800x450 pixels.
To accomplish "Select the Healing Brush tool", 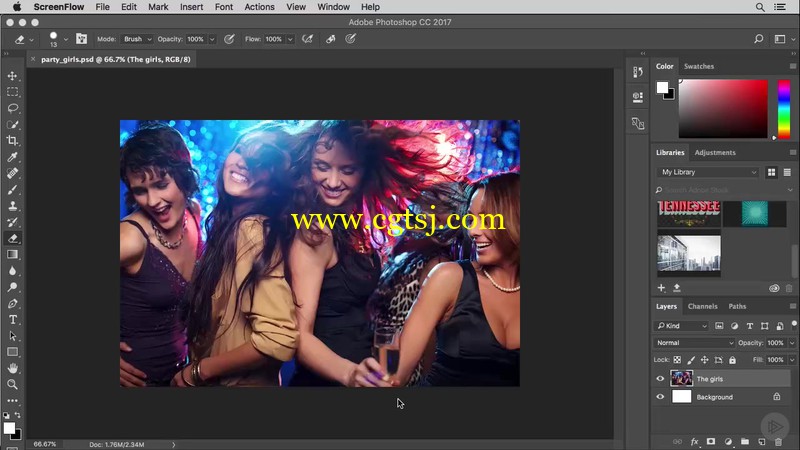I will pos(12,173).
